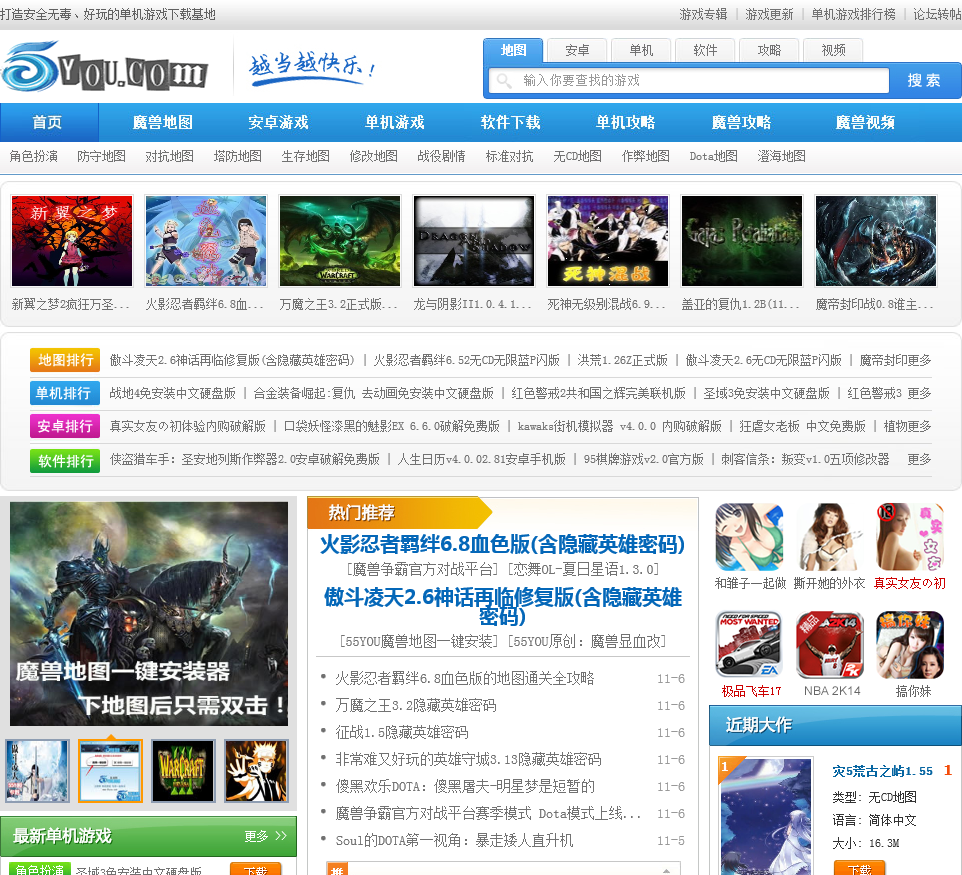Click the magnifier icon in search box
The image size is (962, 875).
504,80
